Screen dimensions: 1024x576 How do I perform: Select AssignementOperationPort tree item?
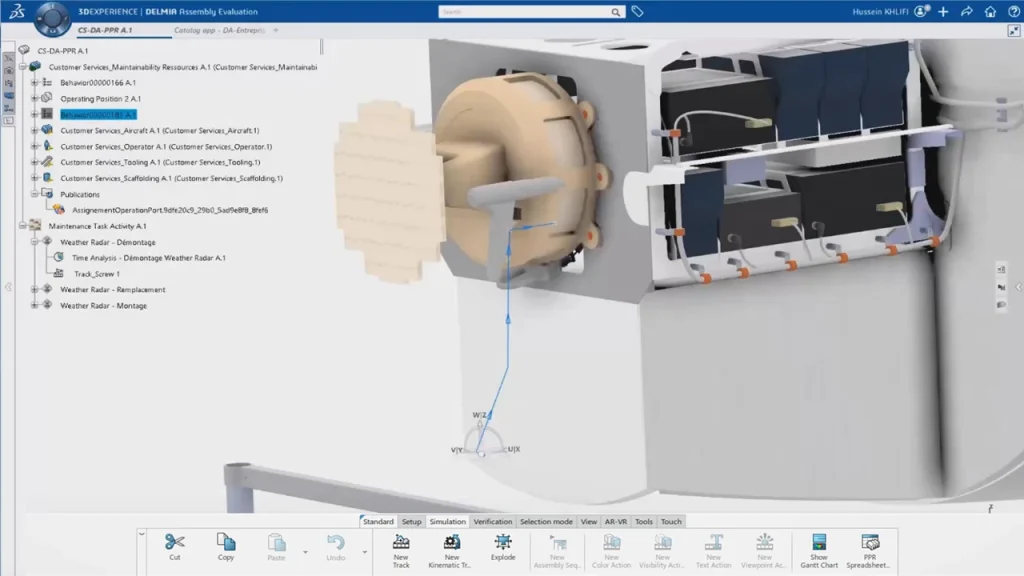pyautogui.click(x=170, y=210)
